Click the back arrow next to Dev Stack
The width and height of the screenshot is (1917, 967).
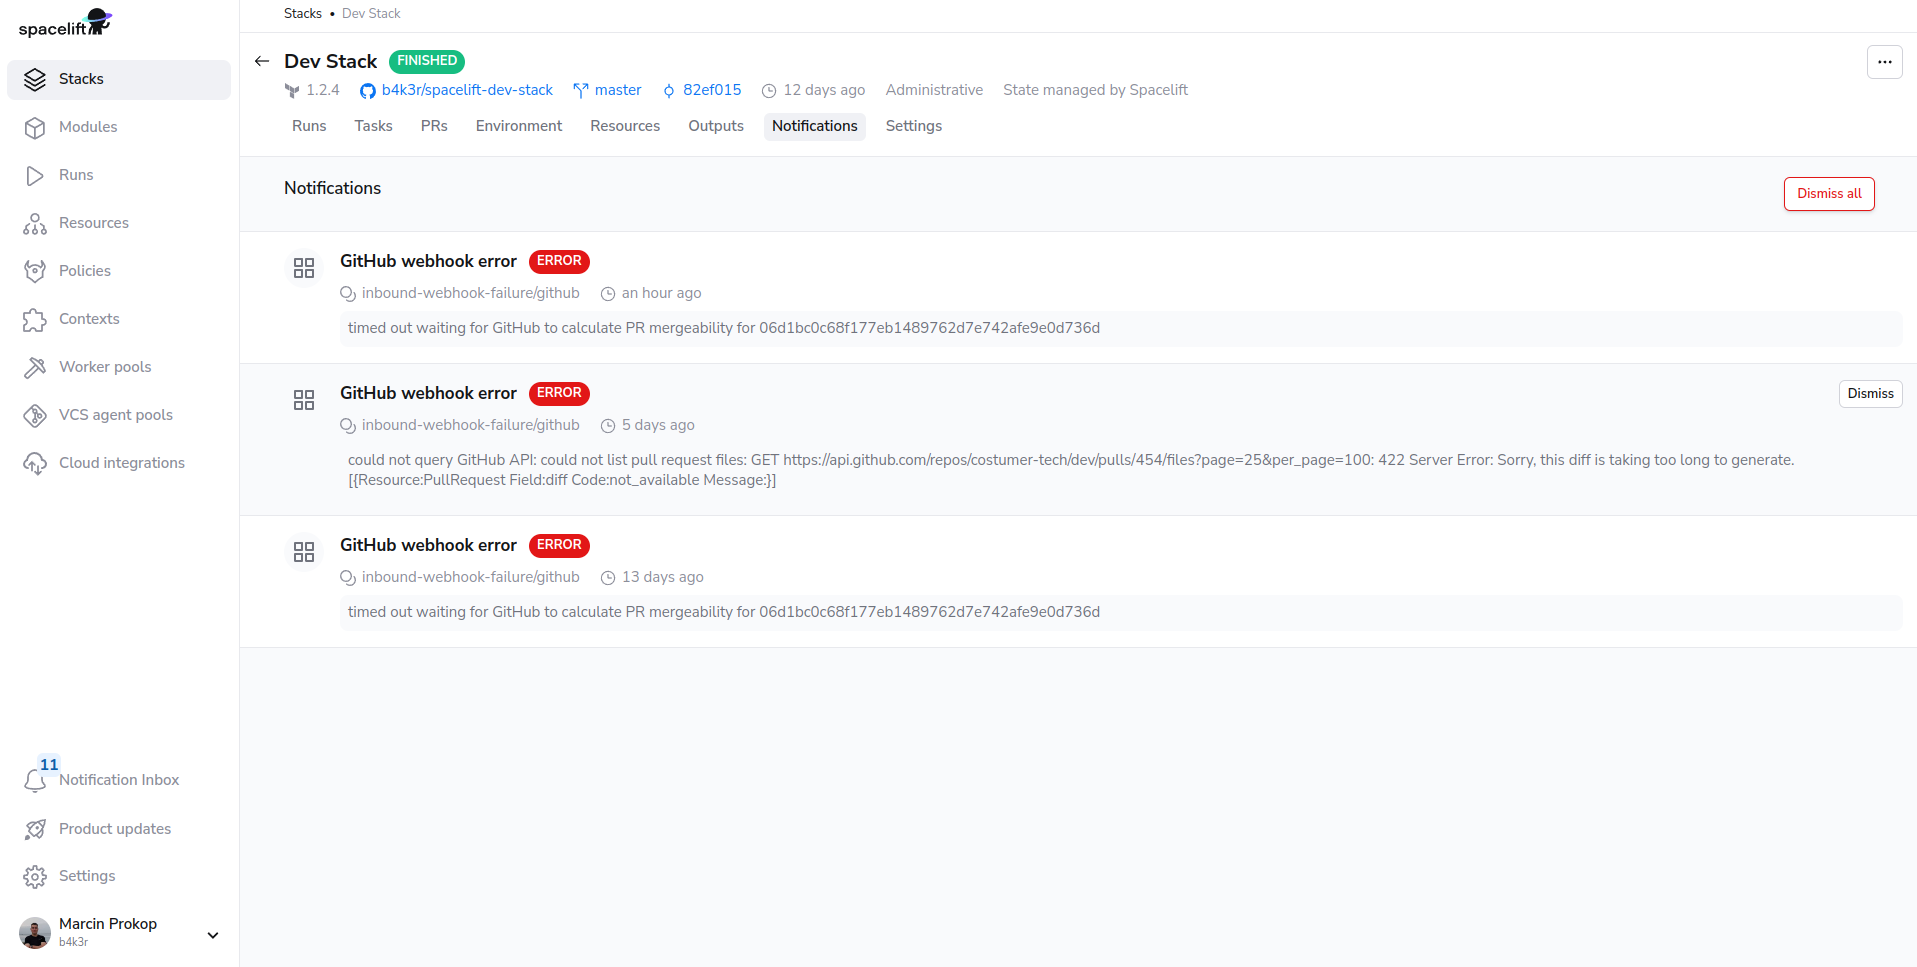[x=261, y=61]
